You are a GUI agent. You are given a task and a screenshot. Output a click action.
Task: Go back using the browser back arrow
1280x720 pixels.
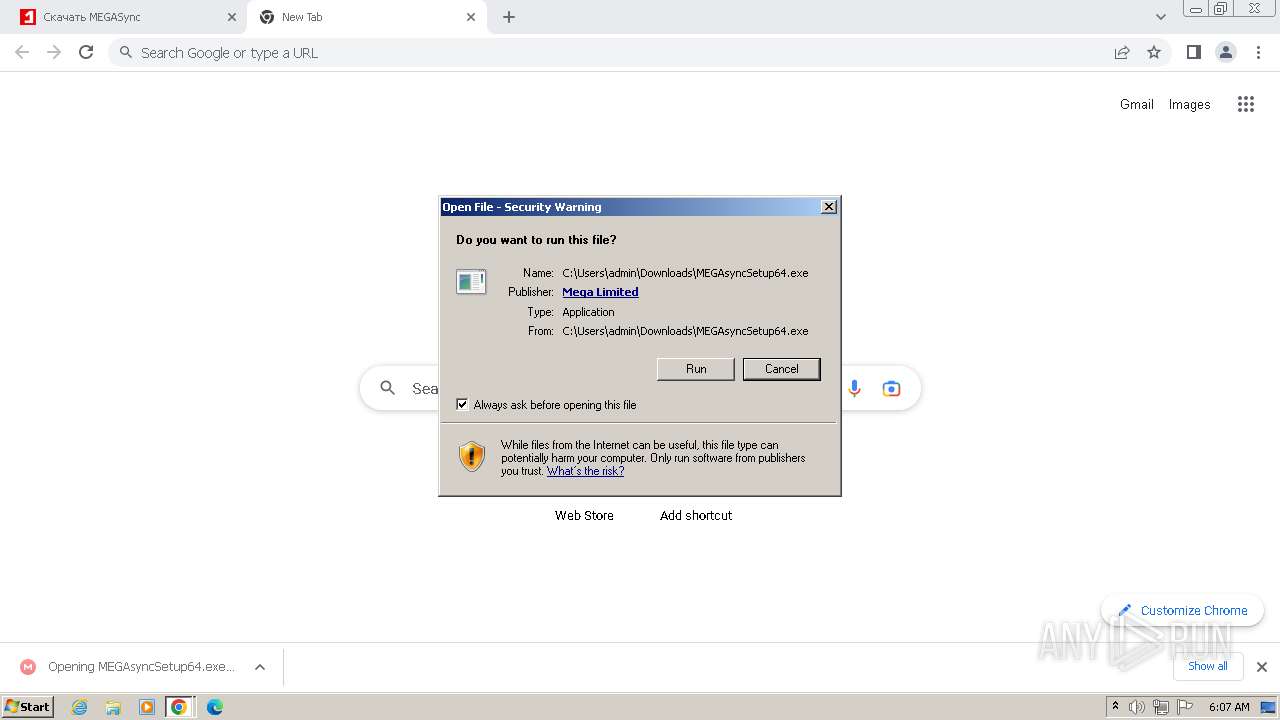22,53
